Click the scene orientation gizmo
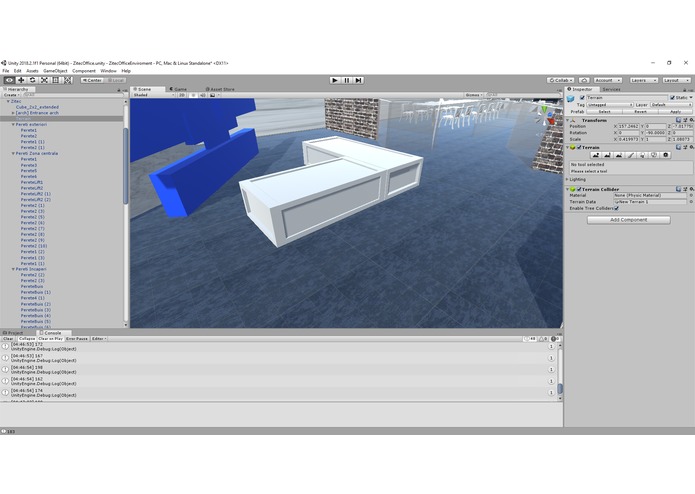The width and height of the screenshot is (695, 494). point(545,116)
